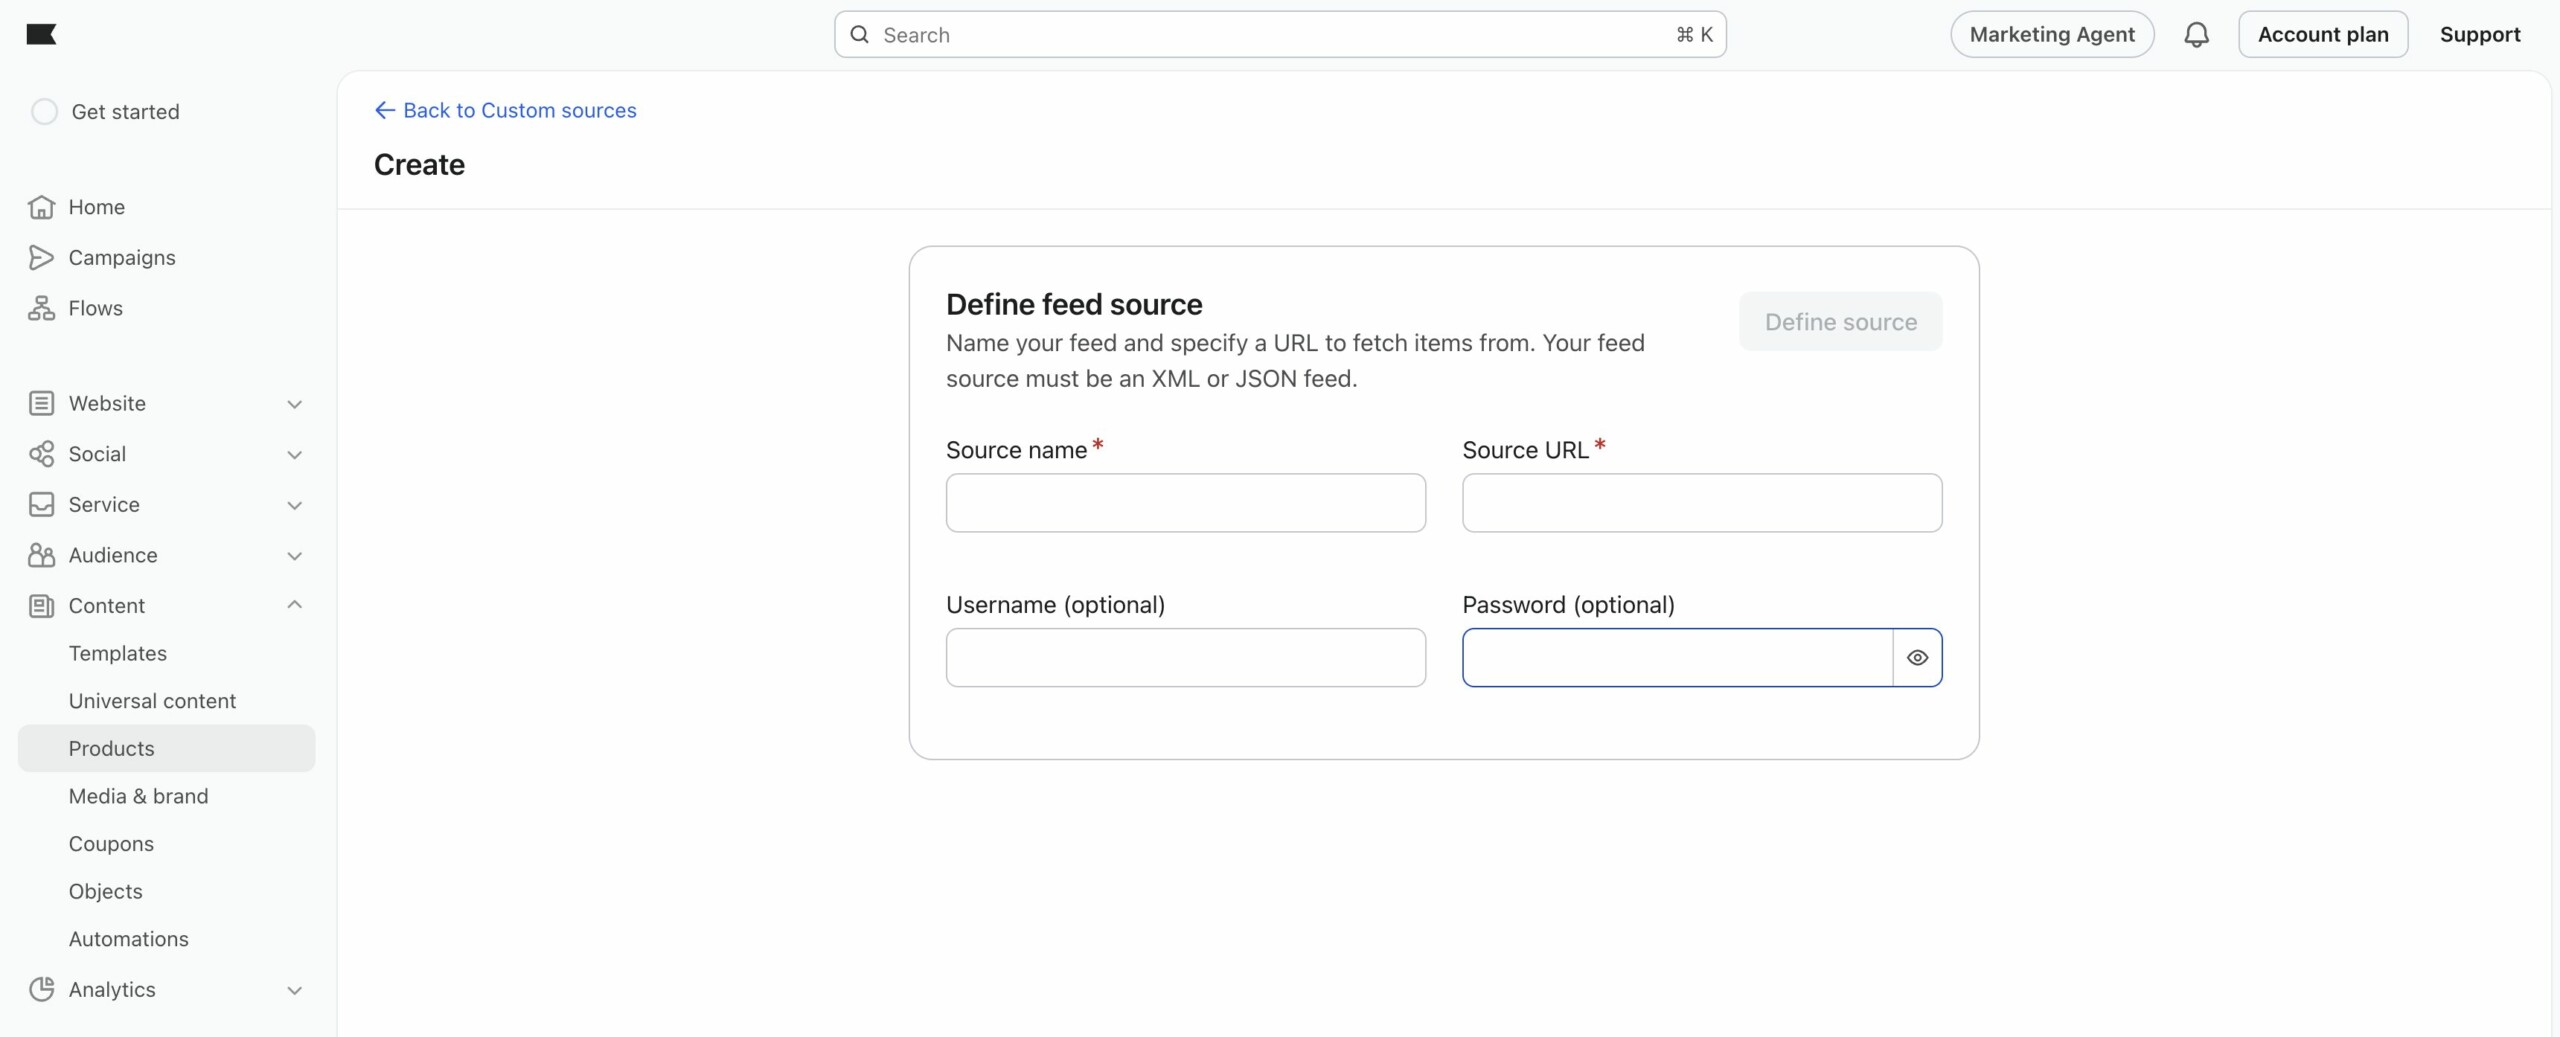This screenshot has width=2560, height=1037.
Task: Open notifications bell
Action: [x=2196, y=35]
